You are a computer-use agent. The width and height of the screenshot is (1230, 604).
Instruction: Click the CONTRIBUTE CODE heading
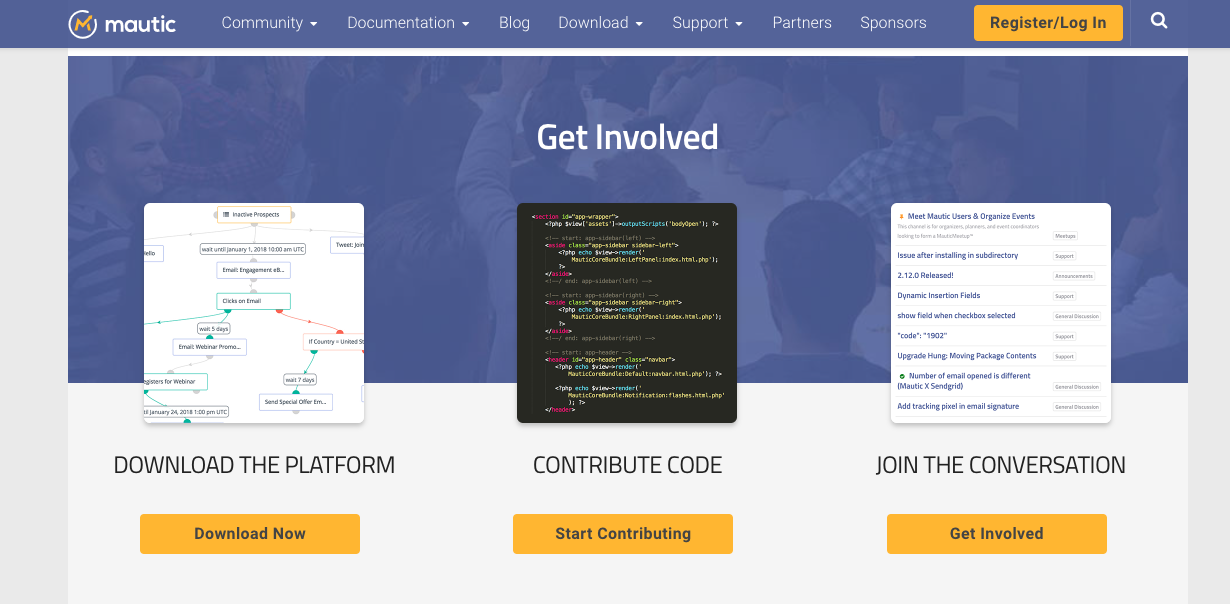(627, 465)
